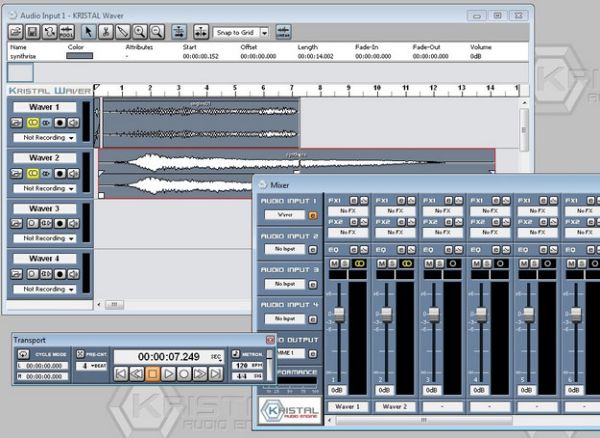The image size is (600, 438).
Task: Click the crossfade/split icon beside the Snap to Grid box
Action: tap(201, 32)
